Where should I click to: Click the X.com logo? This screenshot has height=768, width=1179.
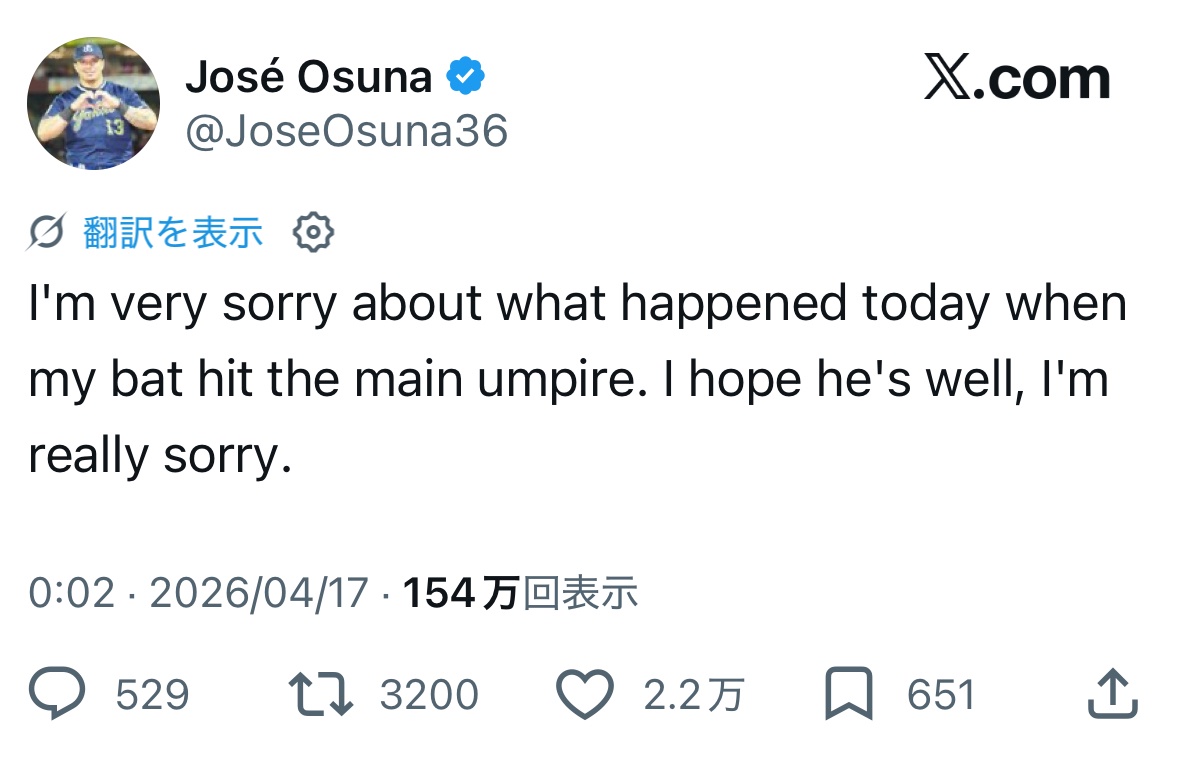1017,79
